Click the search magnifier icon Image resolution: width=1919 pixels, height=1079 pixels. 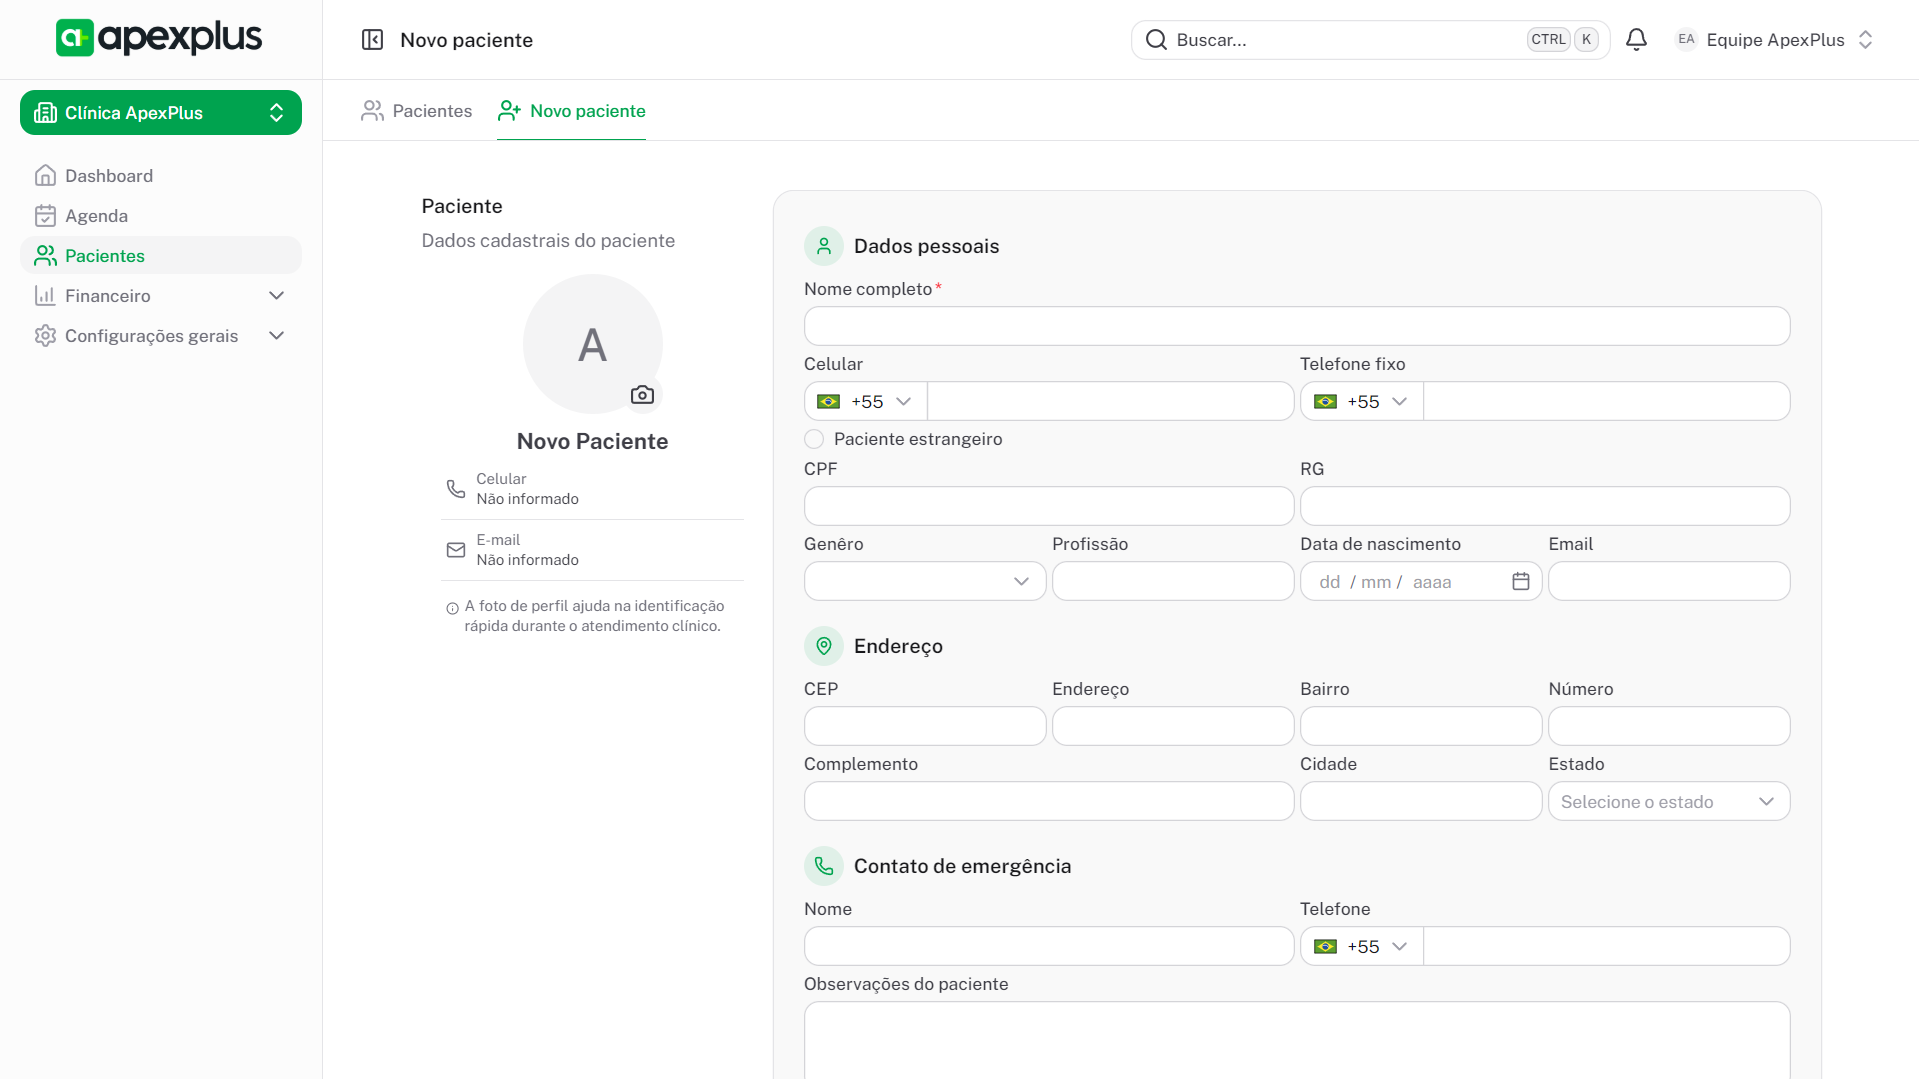click(x=1156, y=40)
